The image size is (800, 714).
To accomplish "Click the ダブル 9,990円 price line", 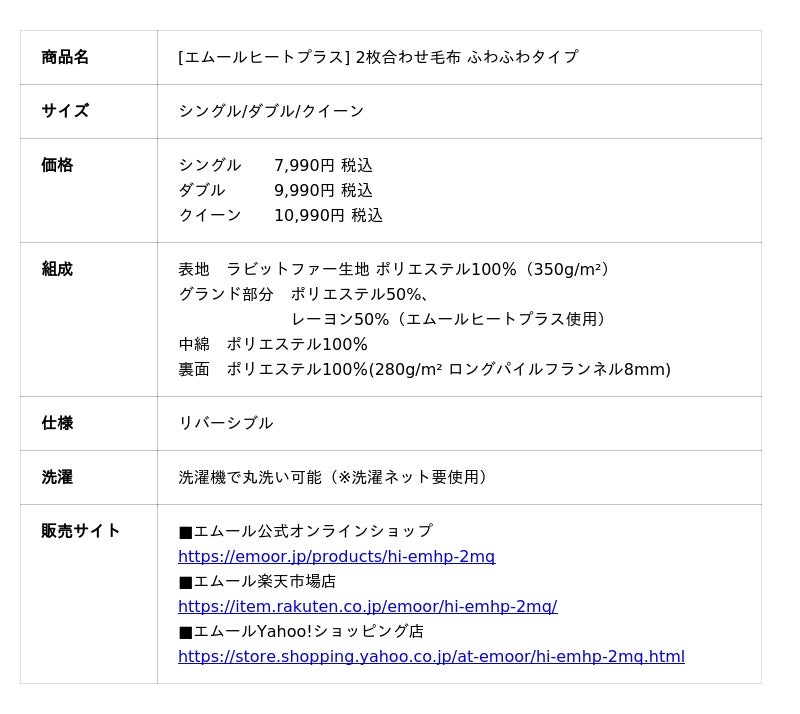I will (275, 190).
